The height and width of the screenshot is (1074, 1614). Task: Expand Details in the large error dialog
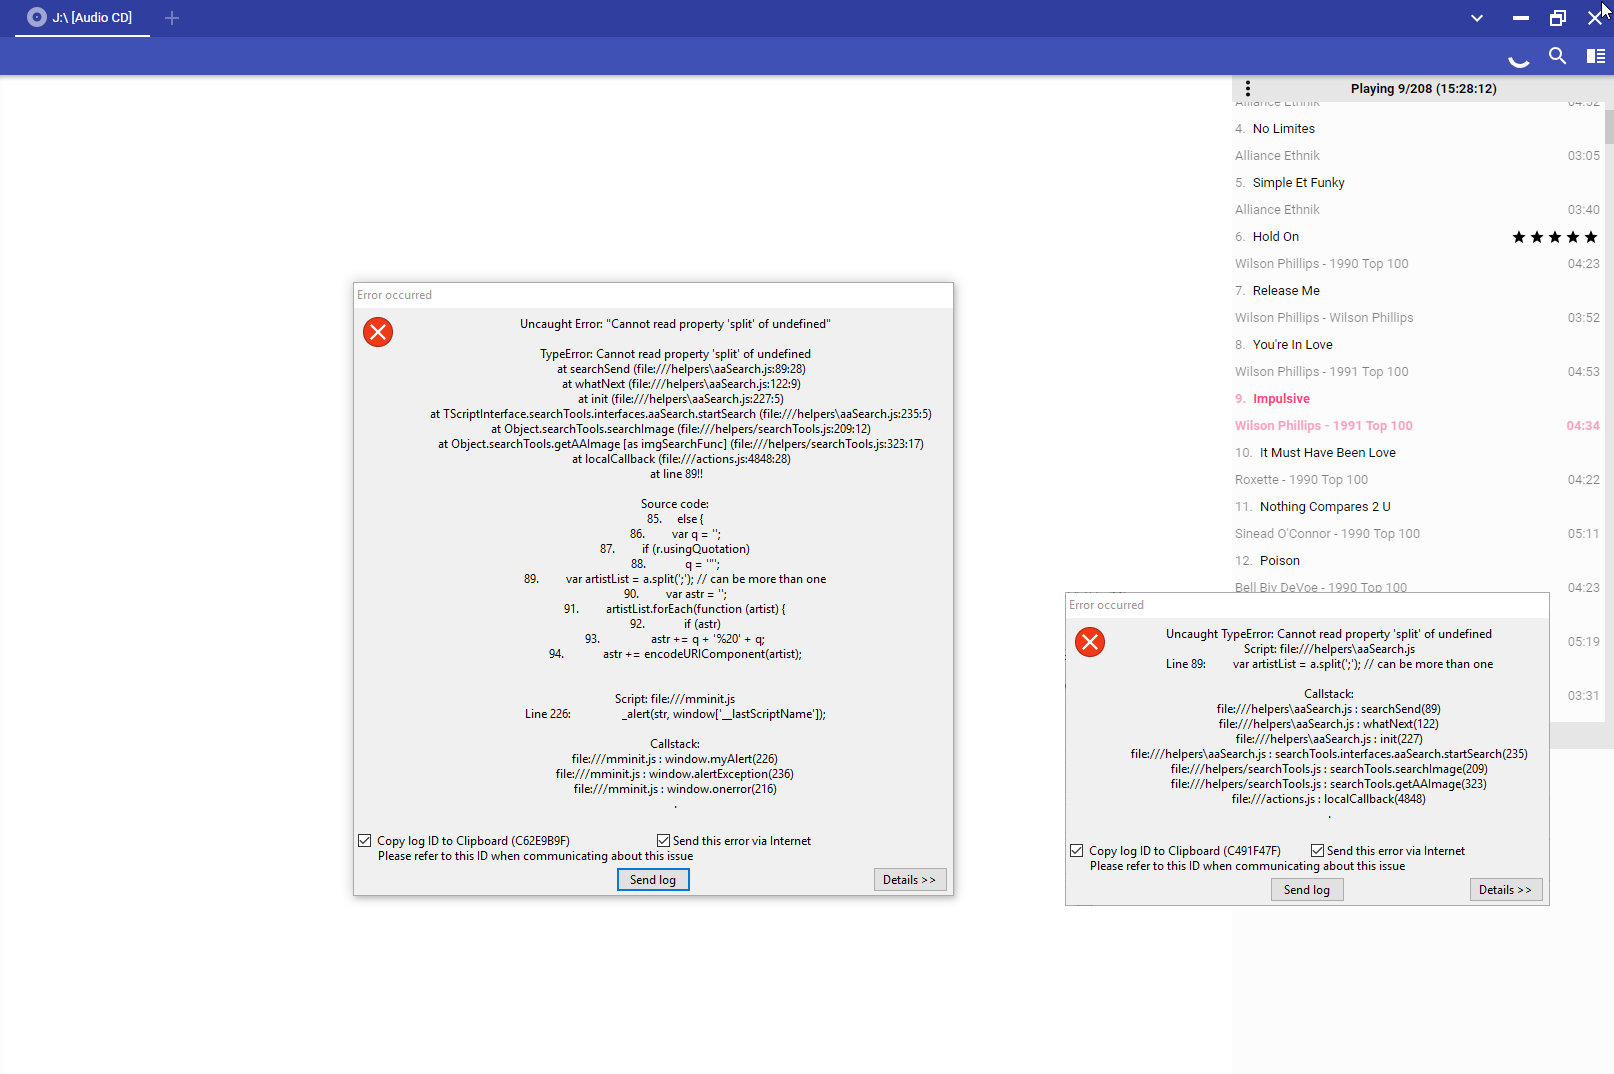click(909, 880)
